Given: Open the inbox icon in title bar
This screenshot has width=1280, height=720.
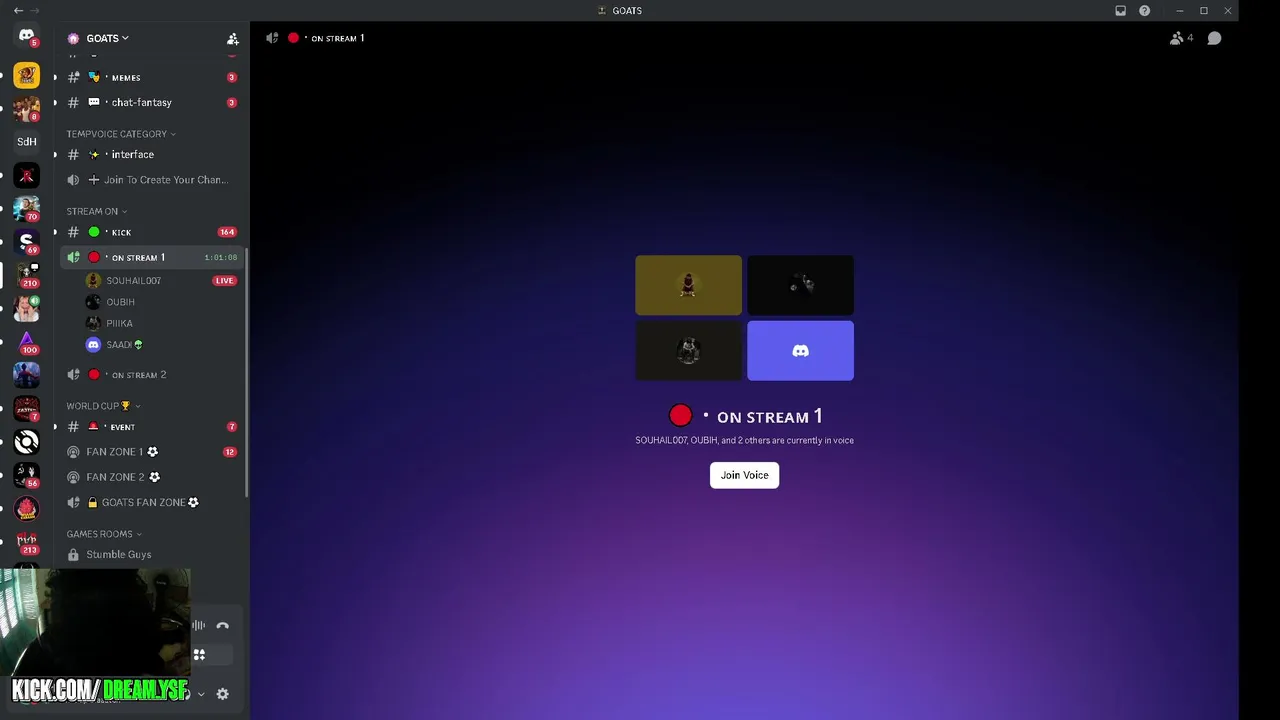Looking at the screenshot, I should (1120, 10).
